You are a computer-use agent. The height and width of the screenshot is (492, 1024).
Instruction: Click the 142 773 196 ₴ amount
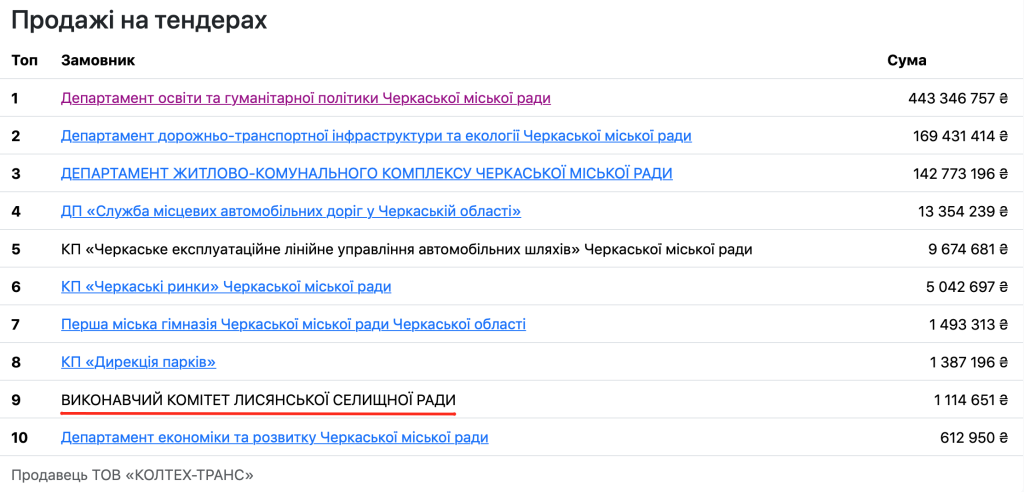pos(961,174)
